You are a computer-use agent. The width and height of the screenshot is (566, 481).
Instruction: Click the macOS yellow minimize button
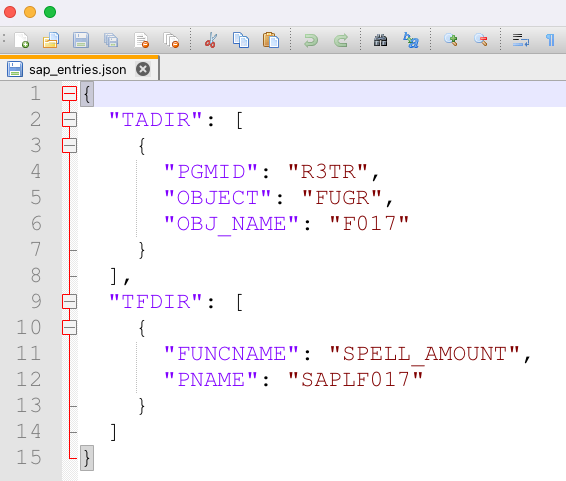(30, 12)
